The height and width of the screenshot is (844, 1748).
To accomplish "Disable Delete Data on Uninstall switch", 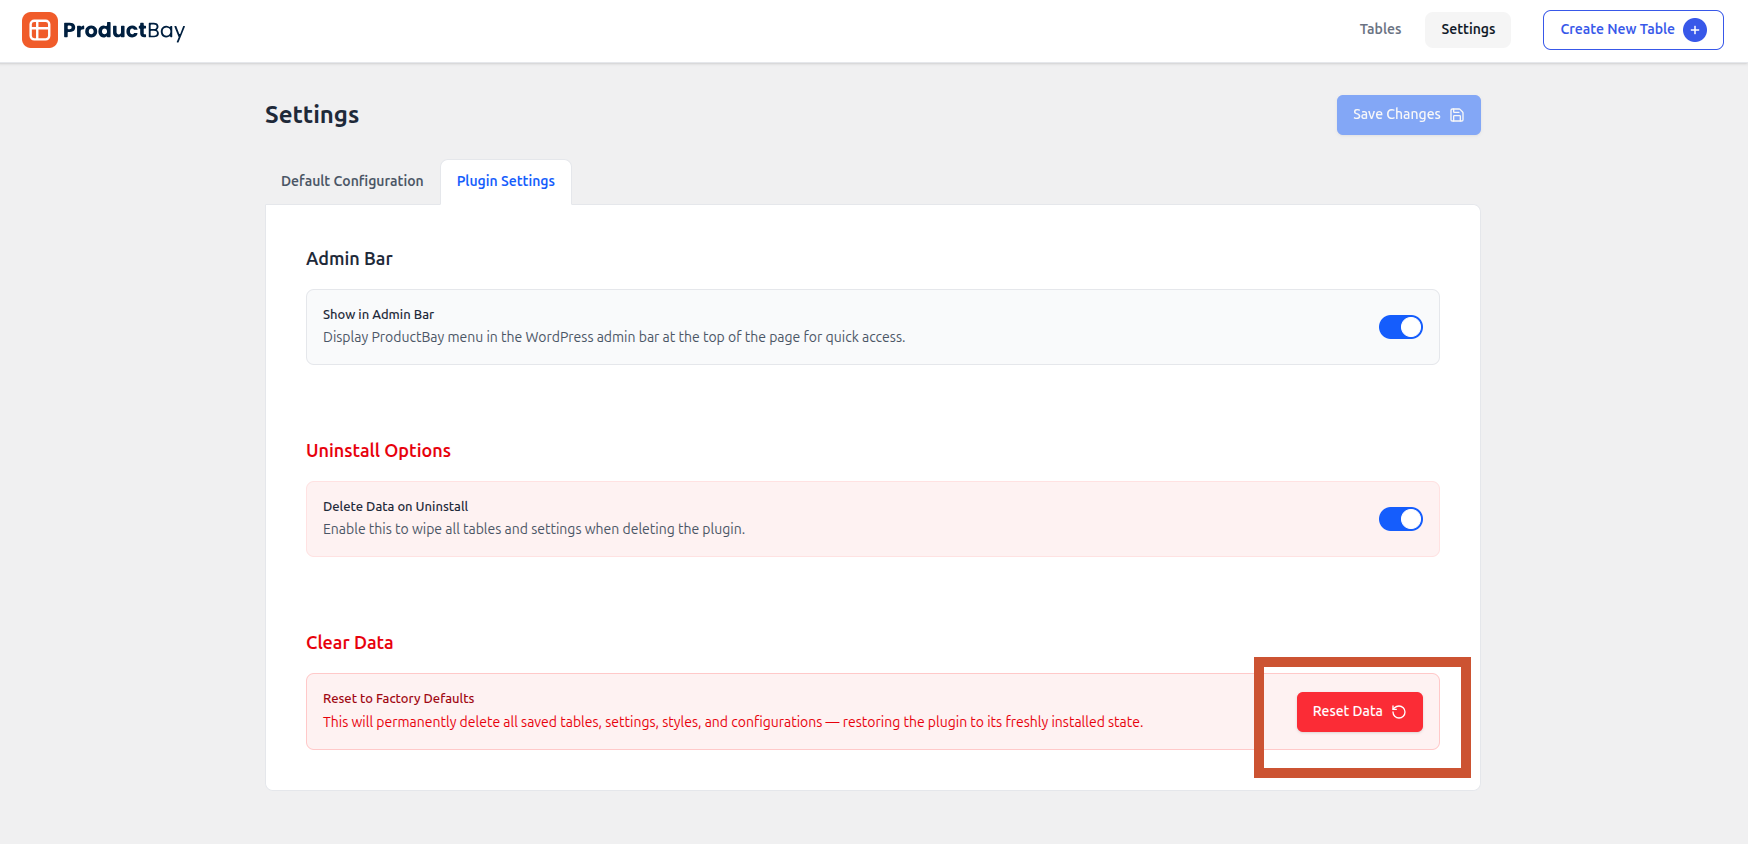I will [x=1400, y=519].
